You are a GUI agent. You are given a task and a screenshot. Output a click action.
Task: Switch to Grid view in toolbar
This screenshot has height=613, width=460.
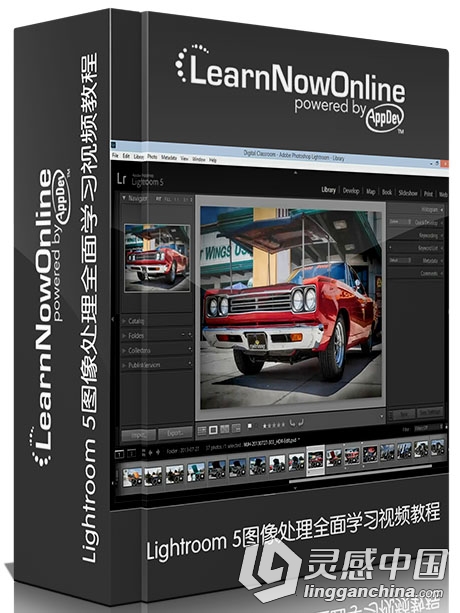pos(202,430)
